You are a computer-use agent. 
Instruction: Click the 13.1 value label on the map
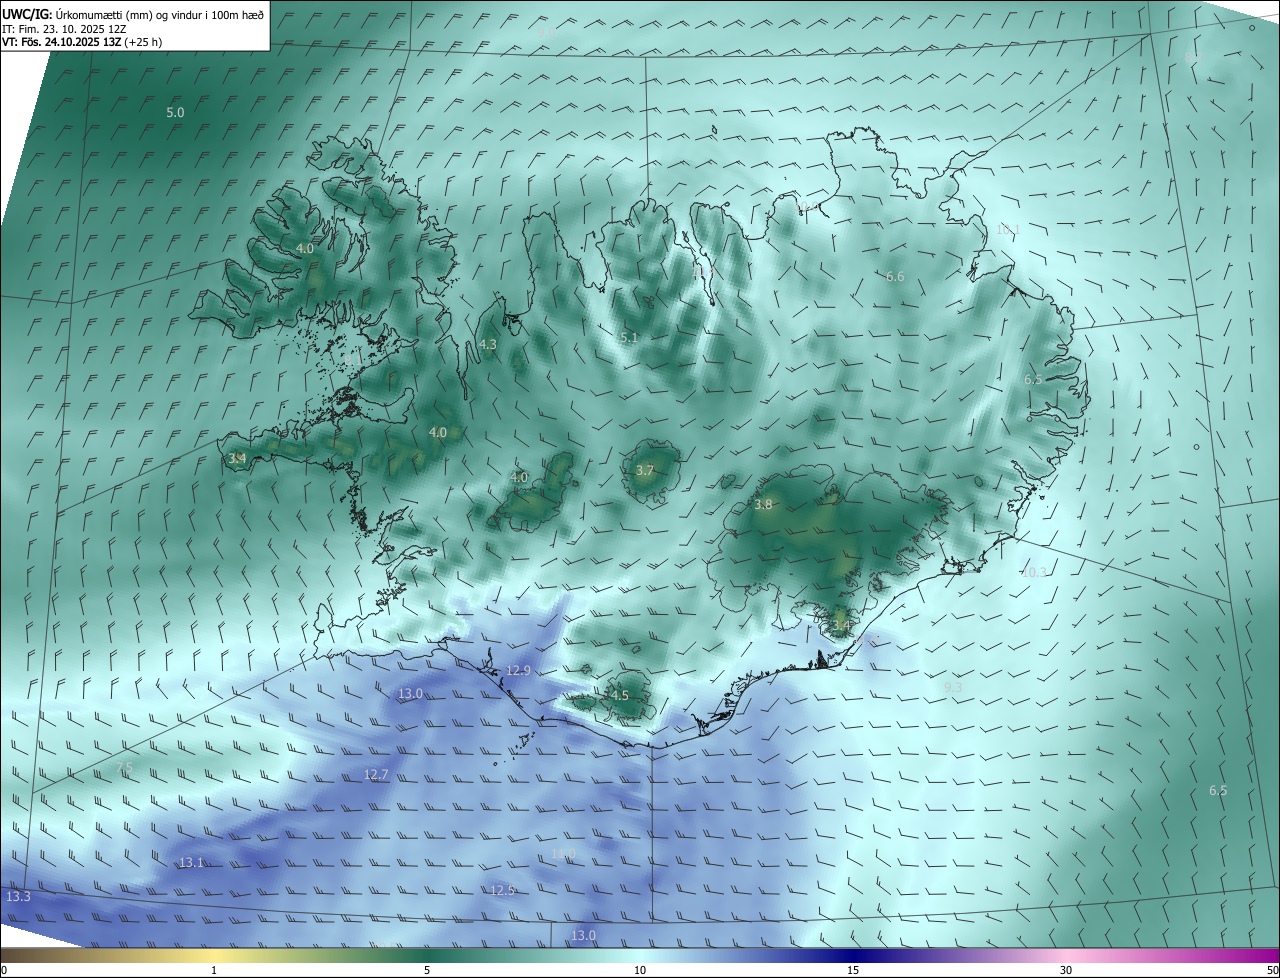191,862
